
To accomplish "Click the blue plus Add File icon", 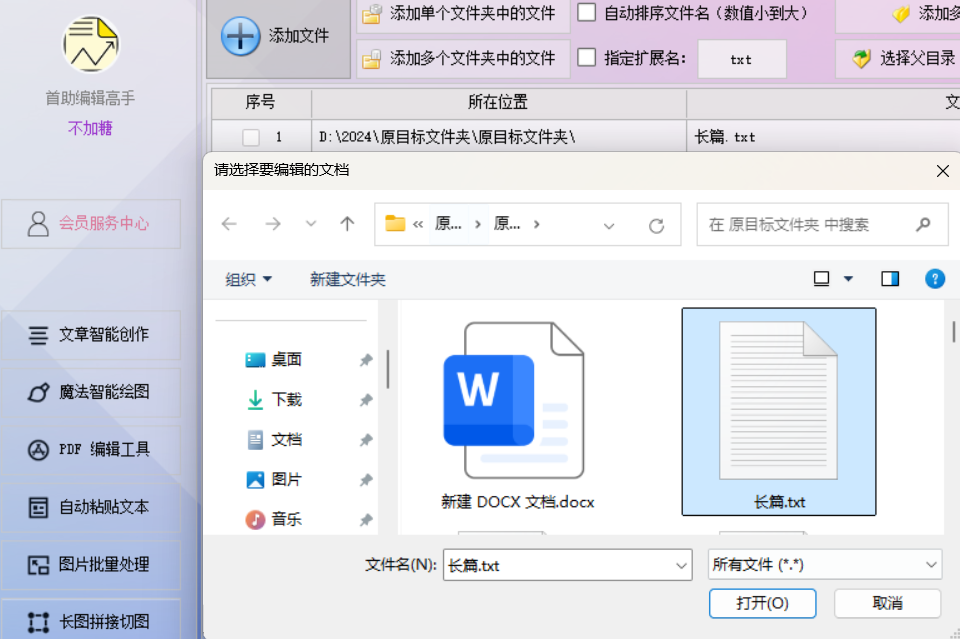I will tap(240, 36).
